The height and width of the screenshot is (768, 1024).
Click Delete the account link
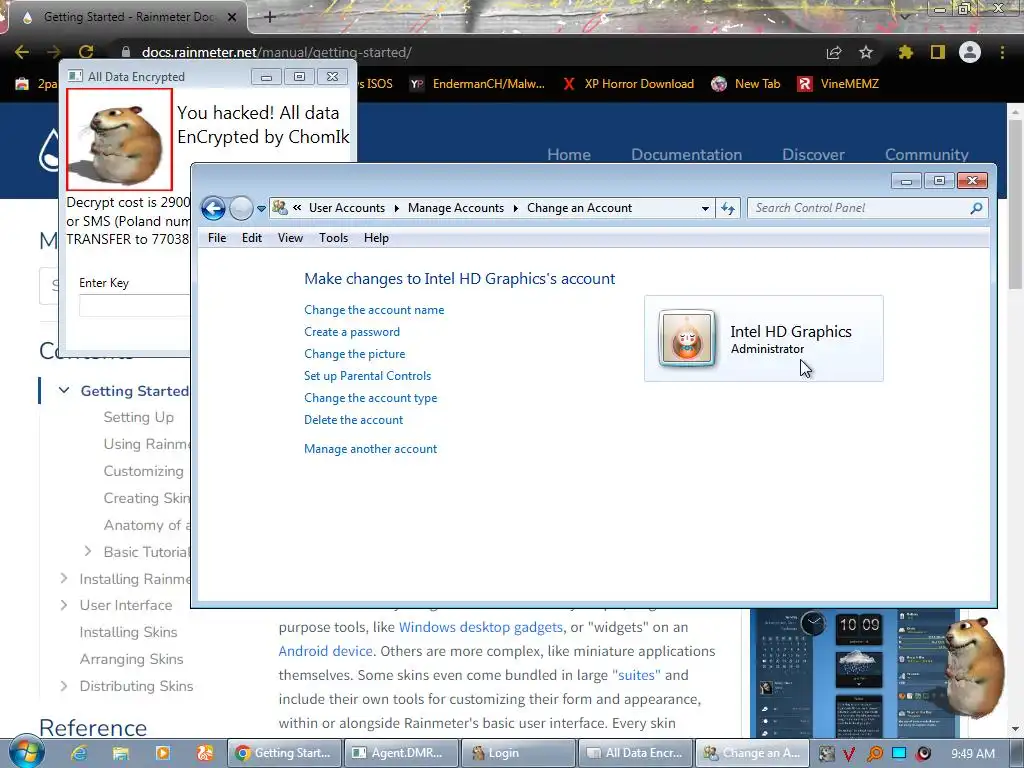[x=353, y=420]
